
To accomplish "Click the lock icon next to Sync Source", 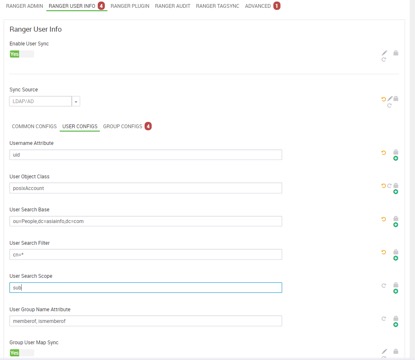I will pyautogui.click(x=396, y=99).
